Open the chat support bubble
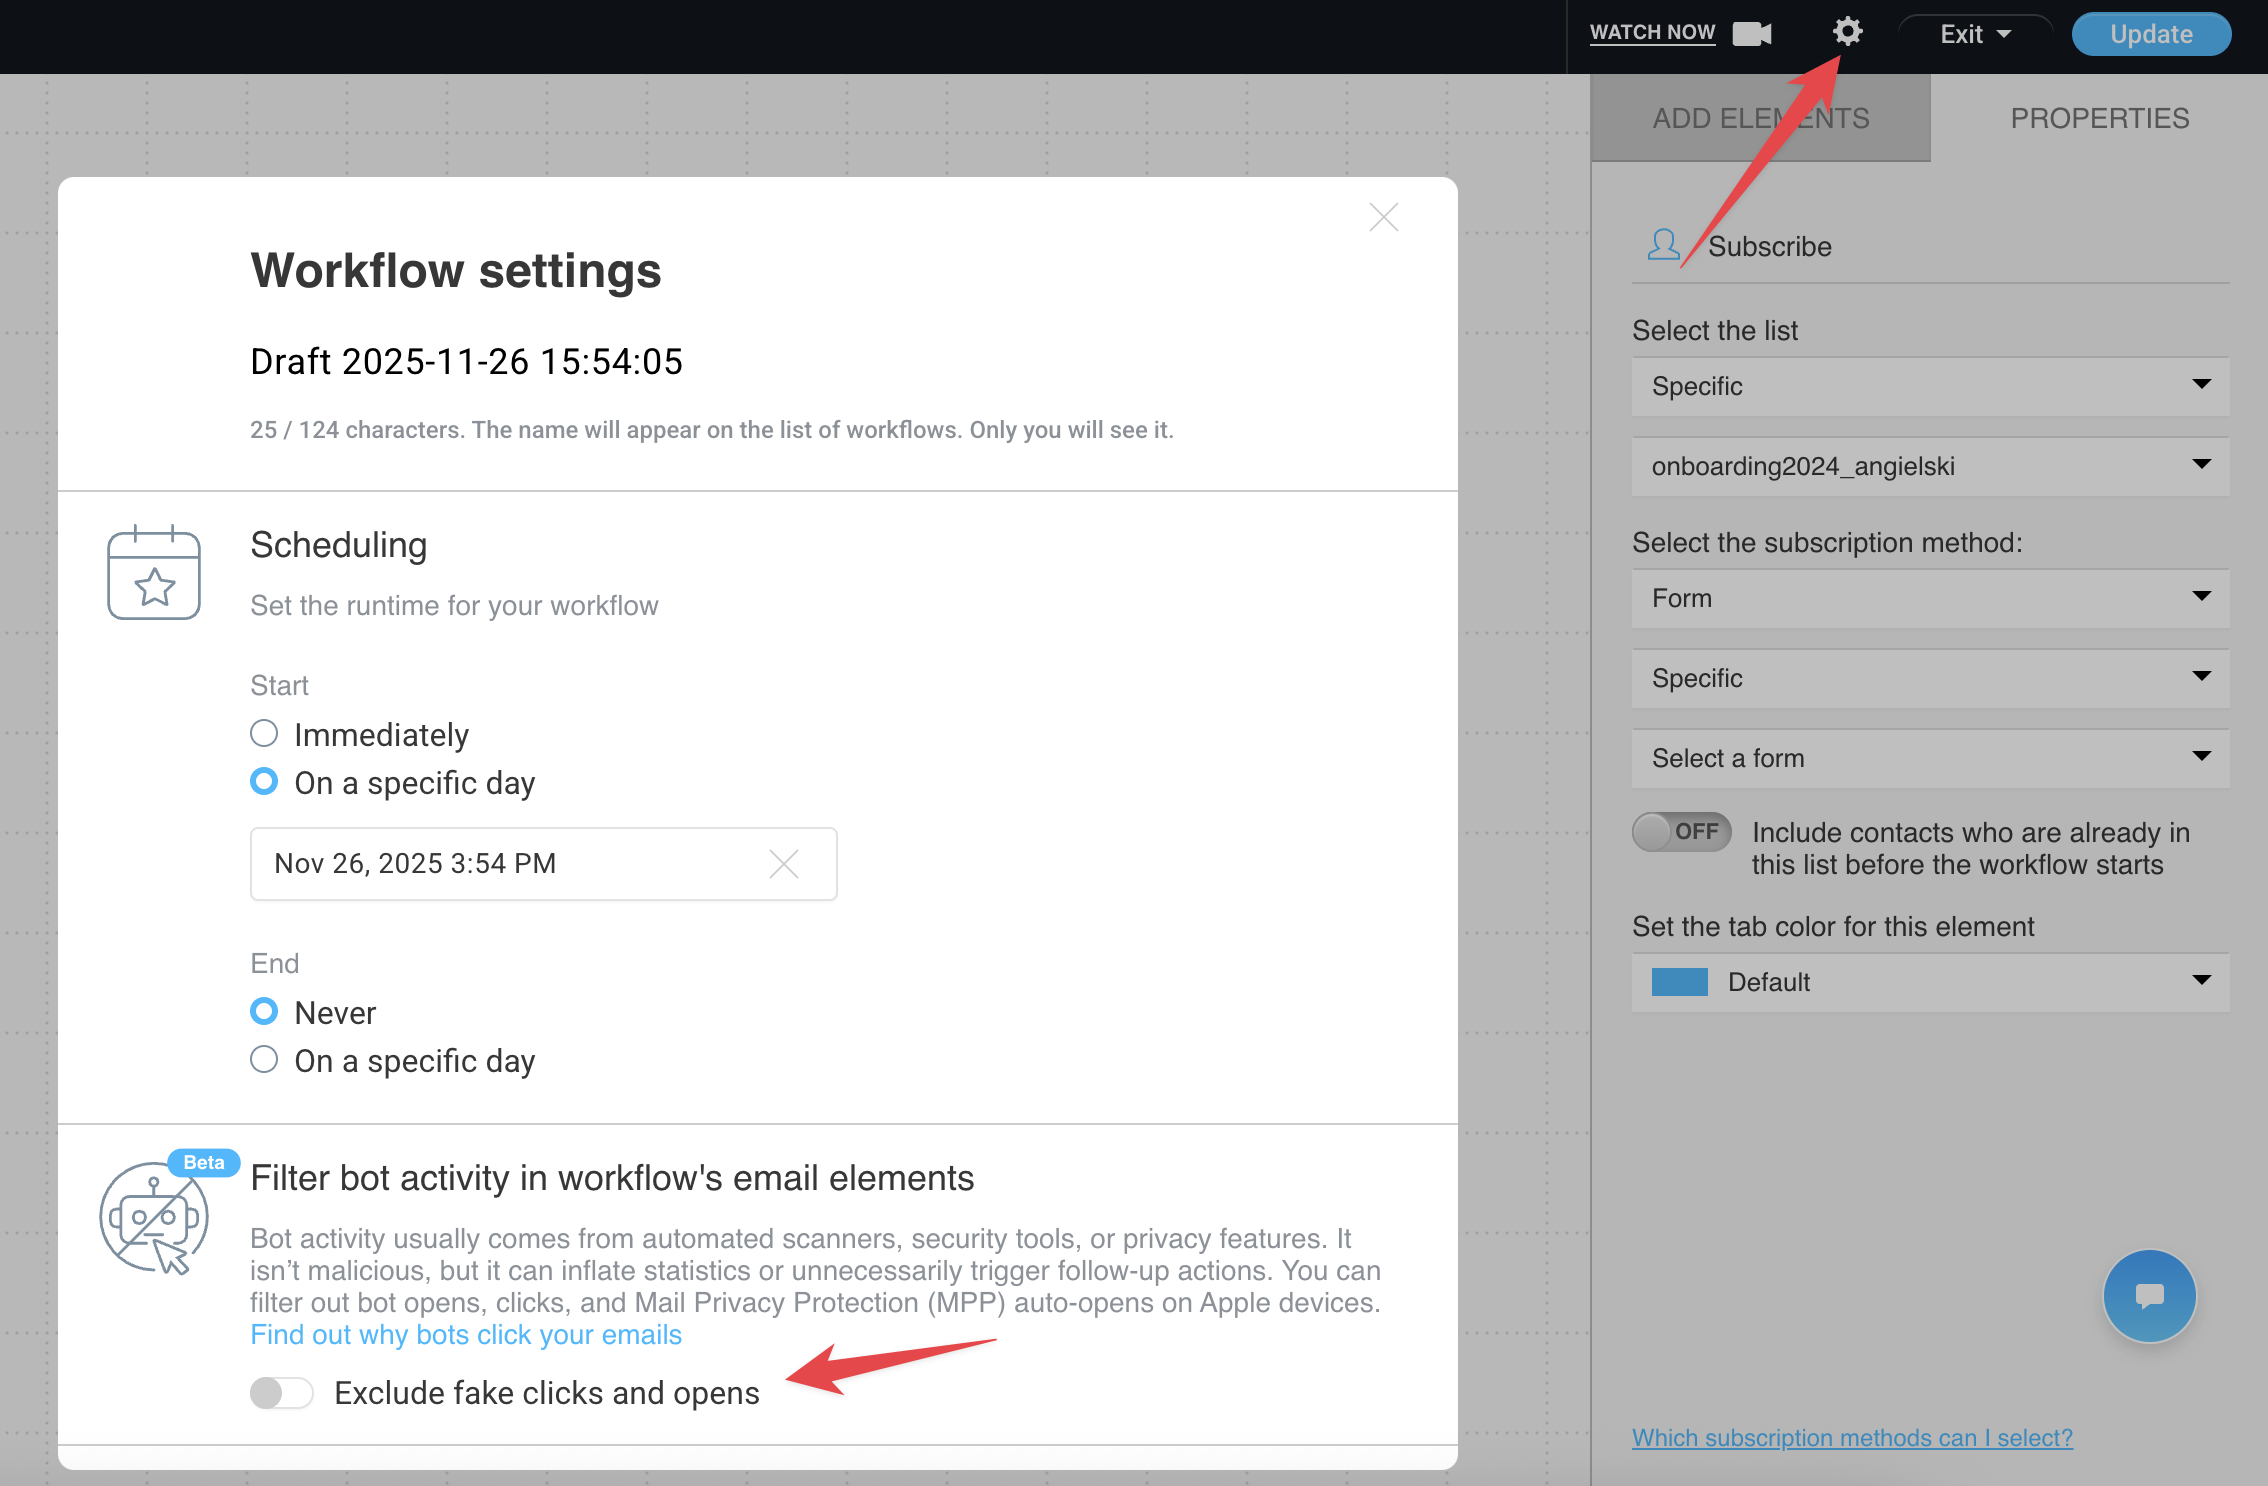This screenshot has width=2268, height=1486. coord(2150,1296)
